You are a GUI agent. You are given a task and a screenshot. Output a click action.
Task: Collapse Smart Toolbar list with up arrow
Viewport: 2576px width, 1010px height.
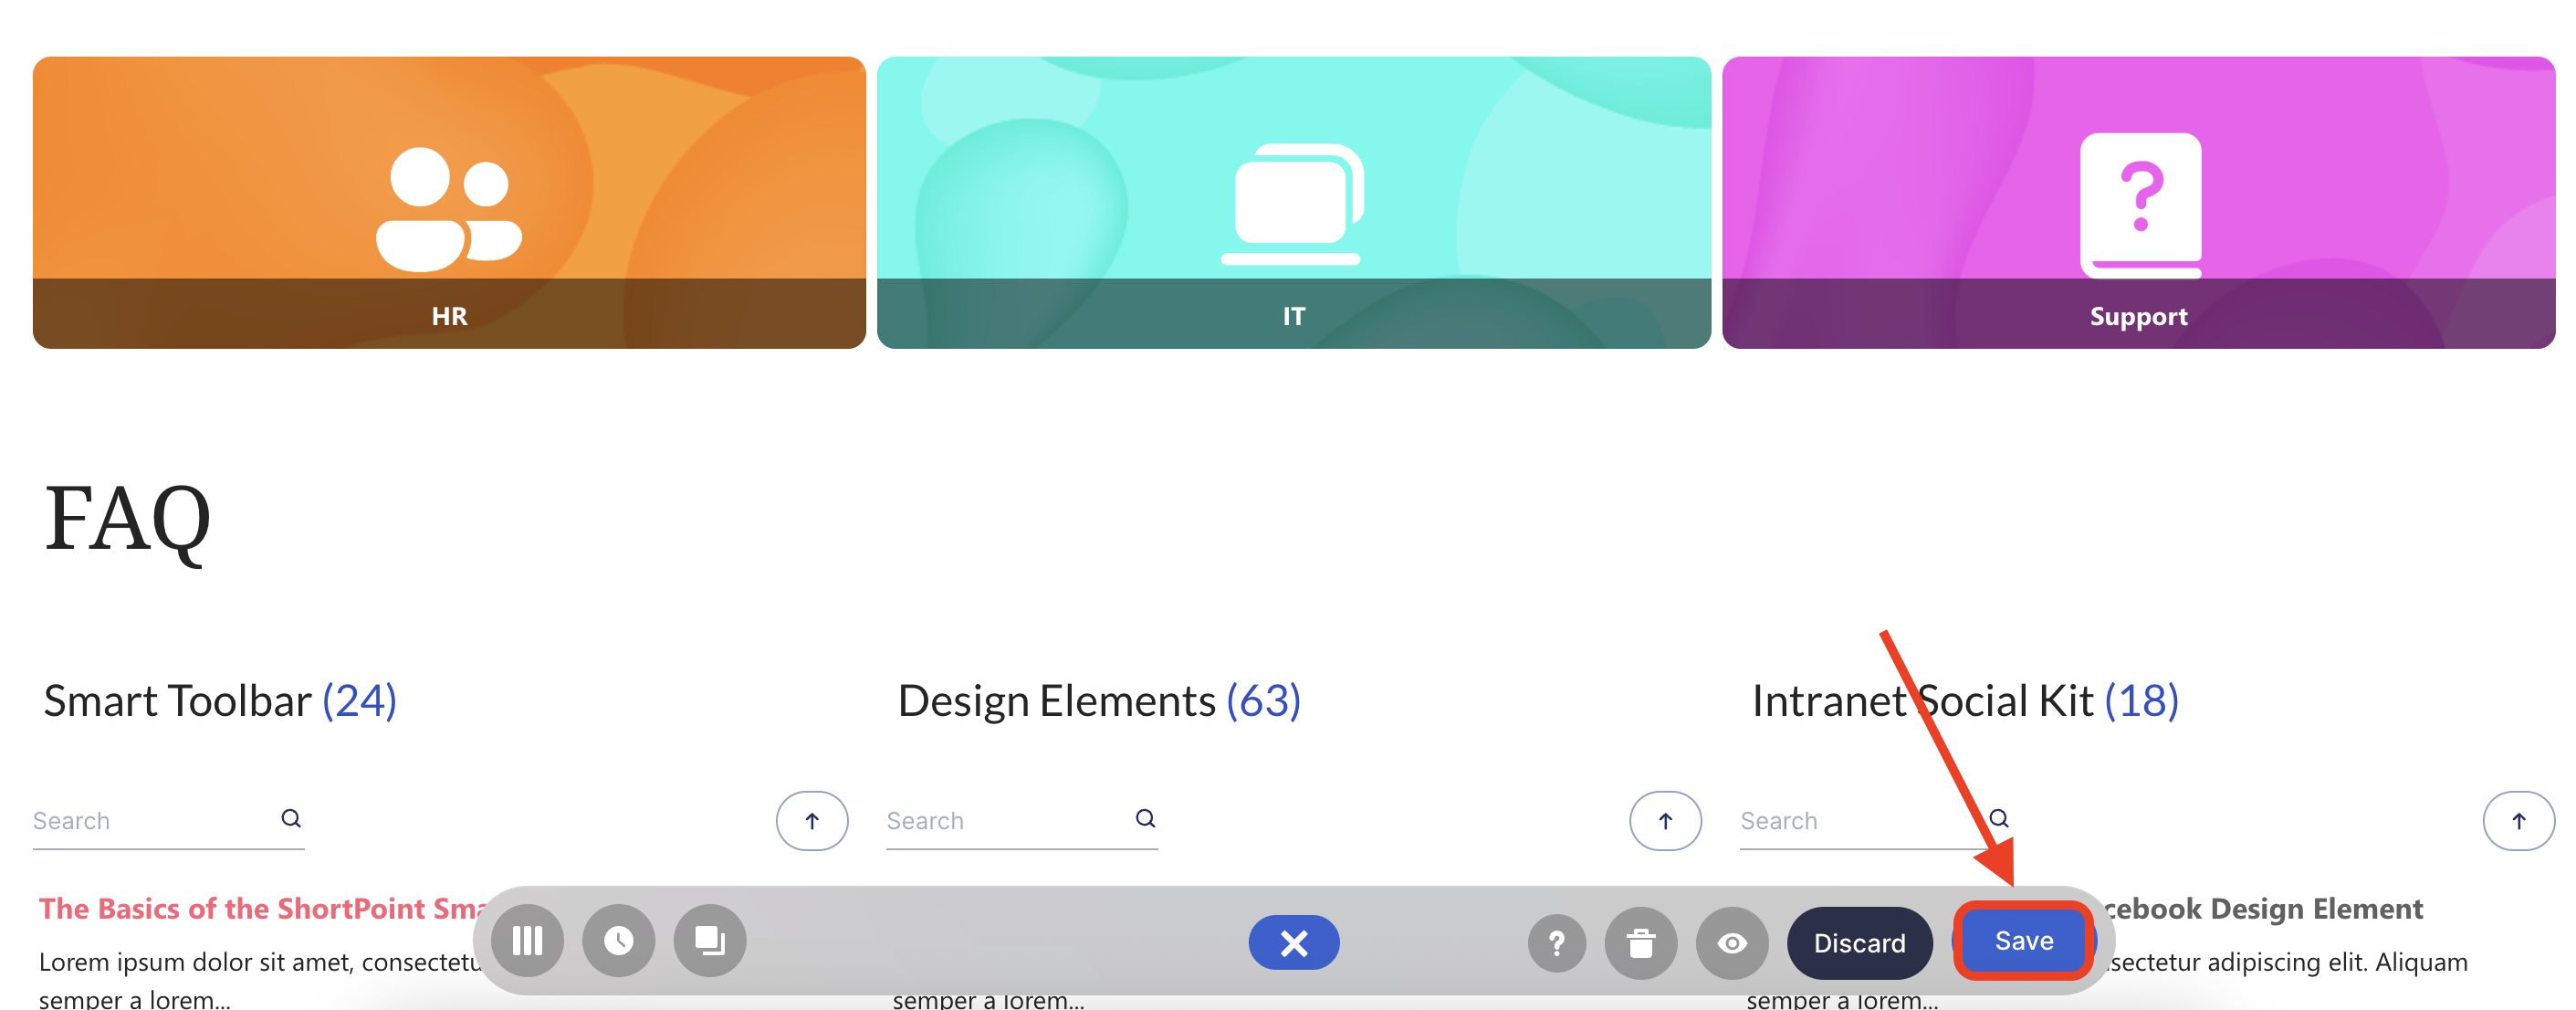(811, 821)
